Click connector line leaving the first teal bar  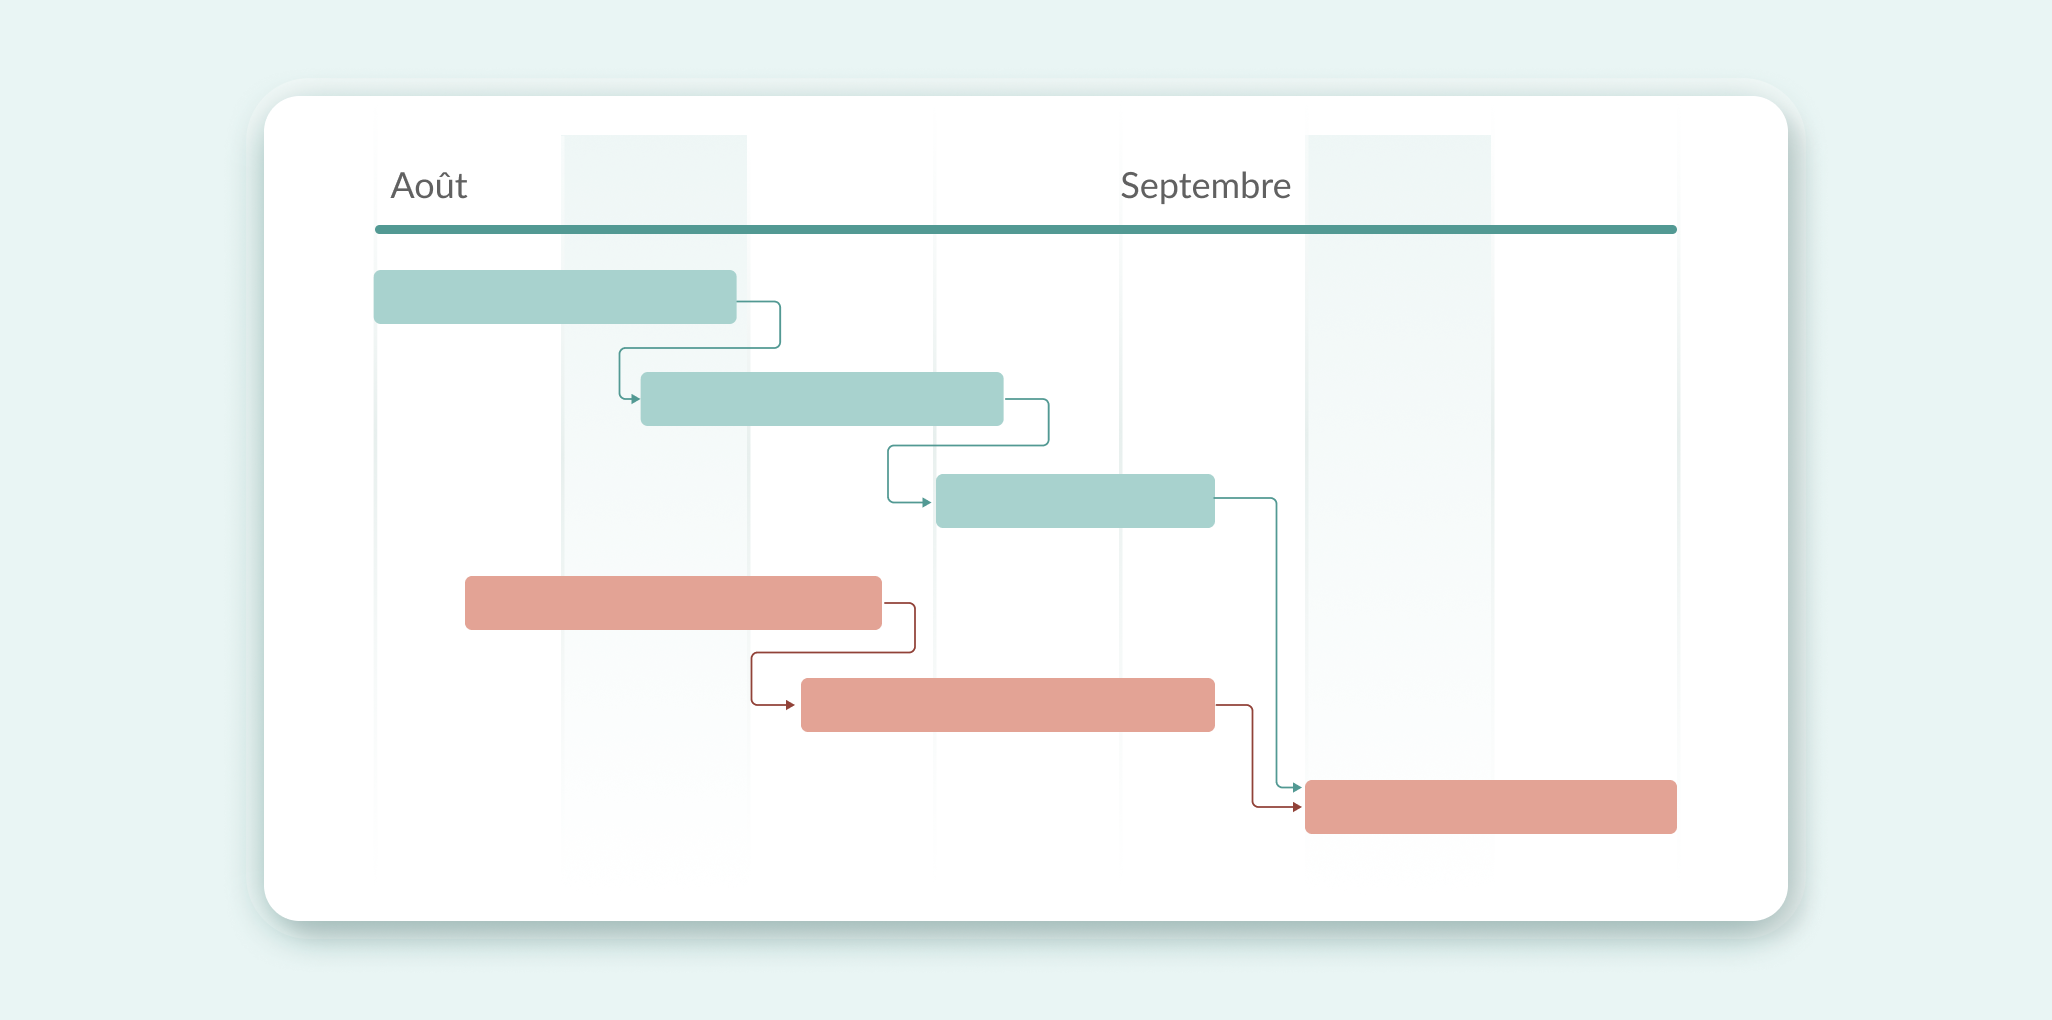(x=780, y=325)
